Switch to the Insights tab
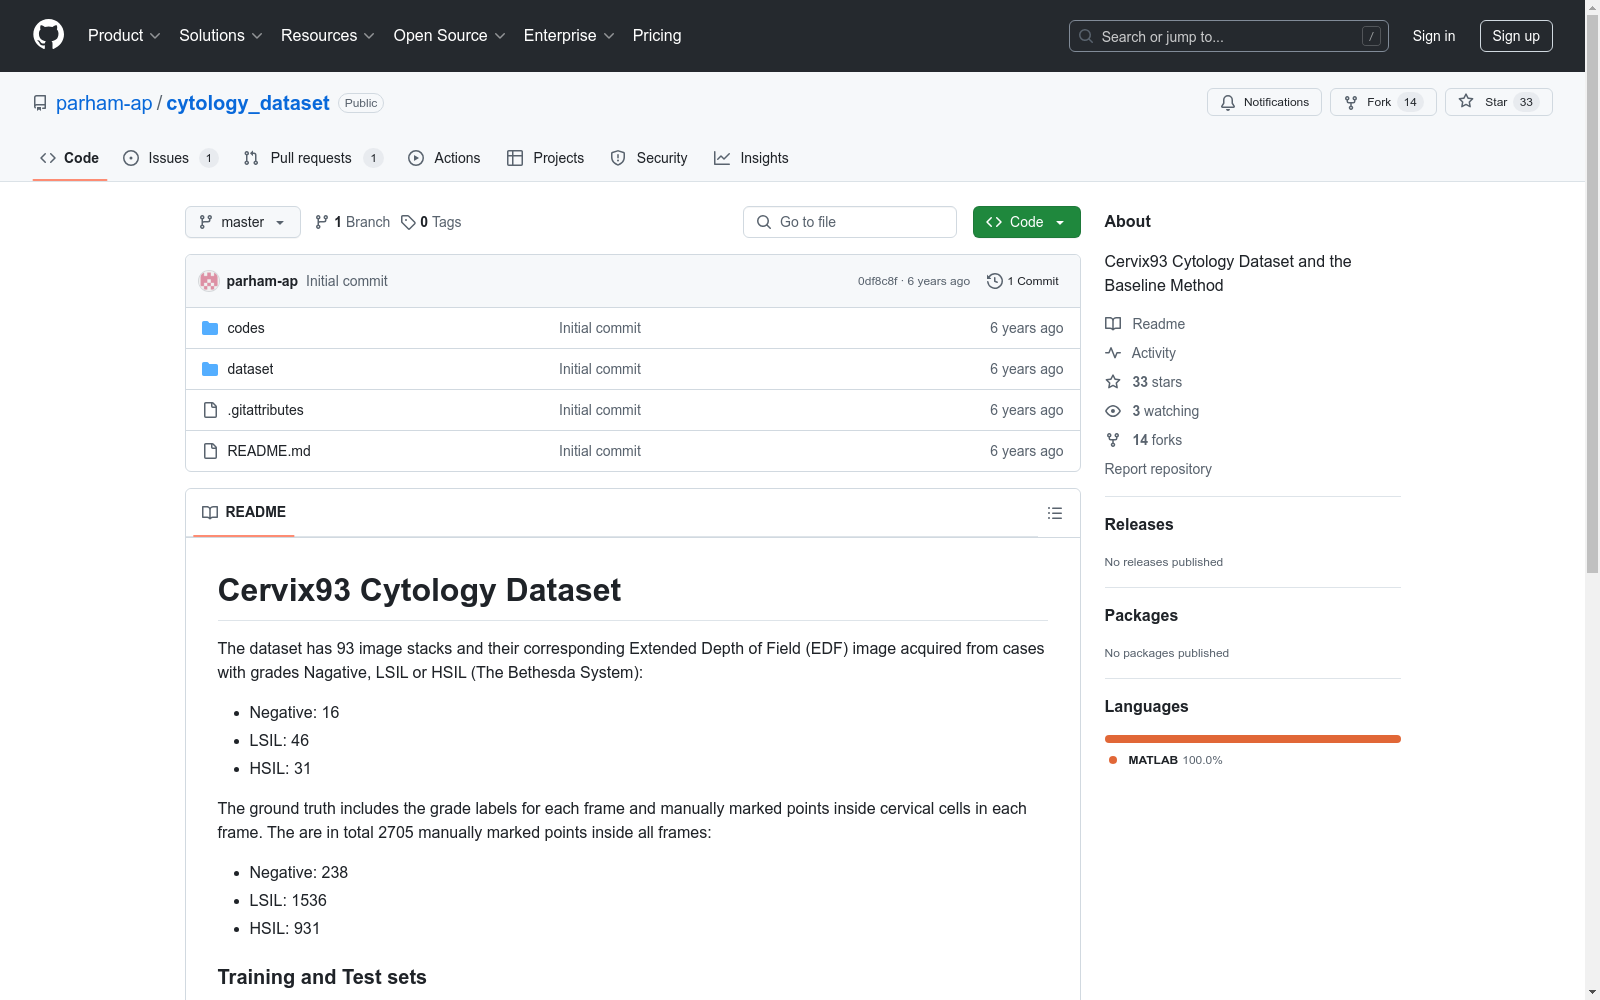The width and height of the screenshot is (1600, 1000). [x=751, y=158]
